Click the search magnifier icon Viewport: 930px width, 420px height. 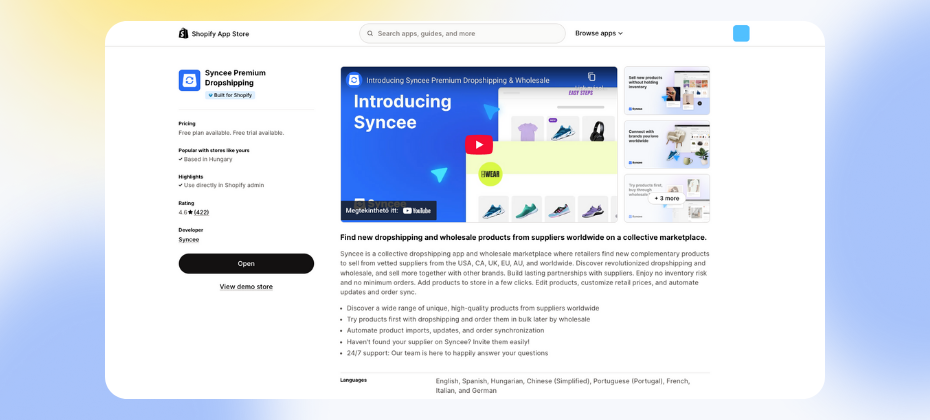370,34
